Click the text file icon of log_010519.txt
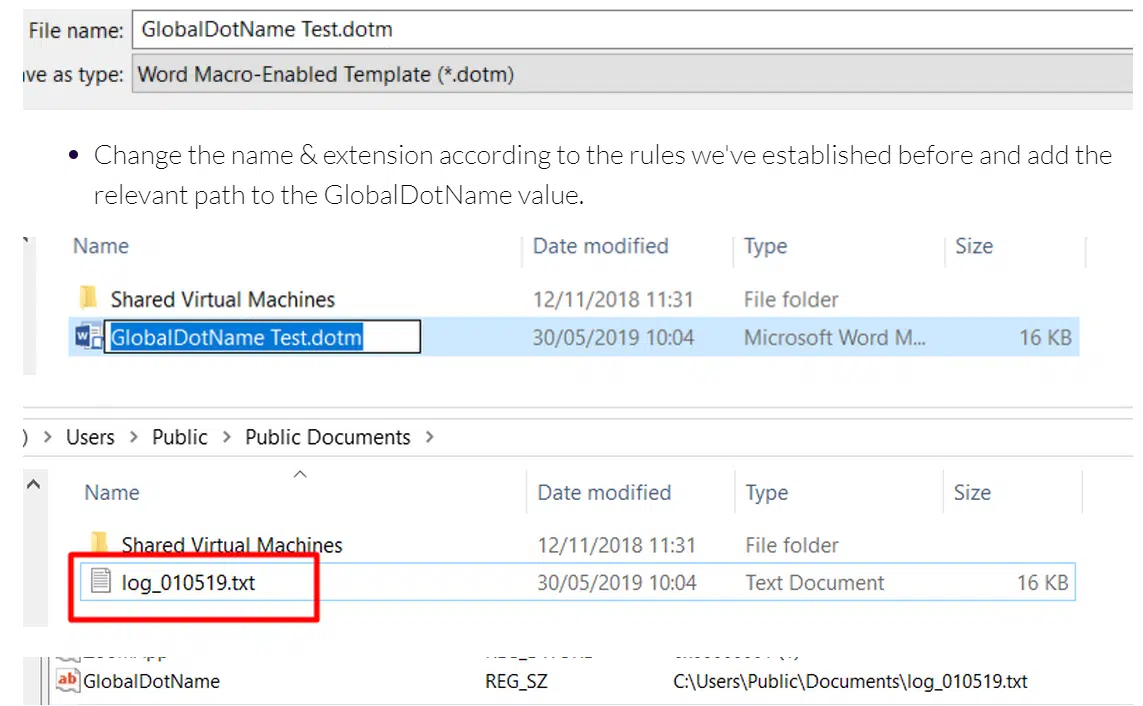Viewport: 1143px width, 706px height. pyautogui.click(x=99, y=581)
